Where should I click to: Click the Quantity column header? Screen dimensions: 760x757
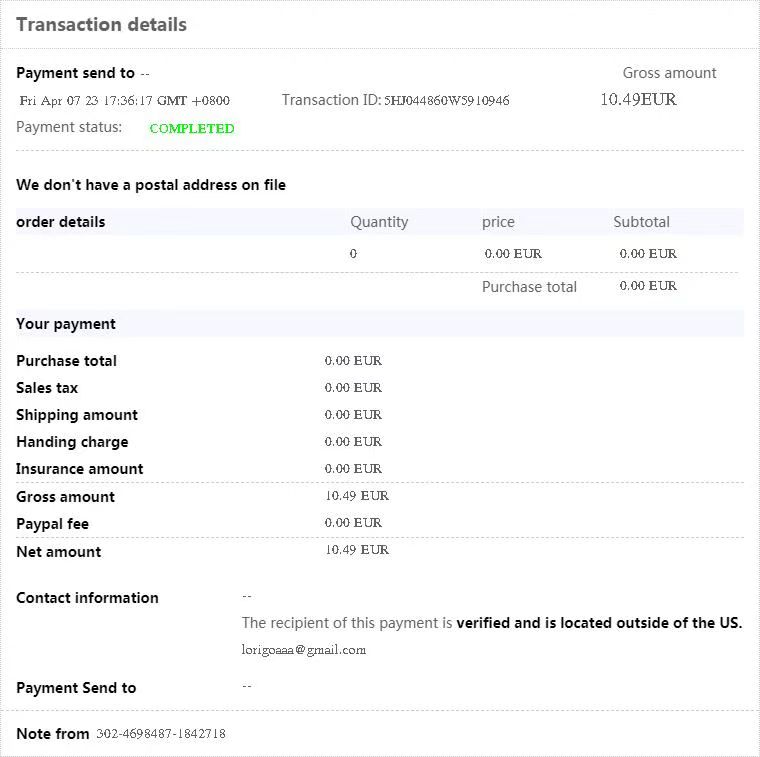click(x=379, y=222)
